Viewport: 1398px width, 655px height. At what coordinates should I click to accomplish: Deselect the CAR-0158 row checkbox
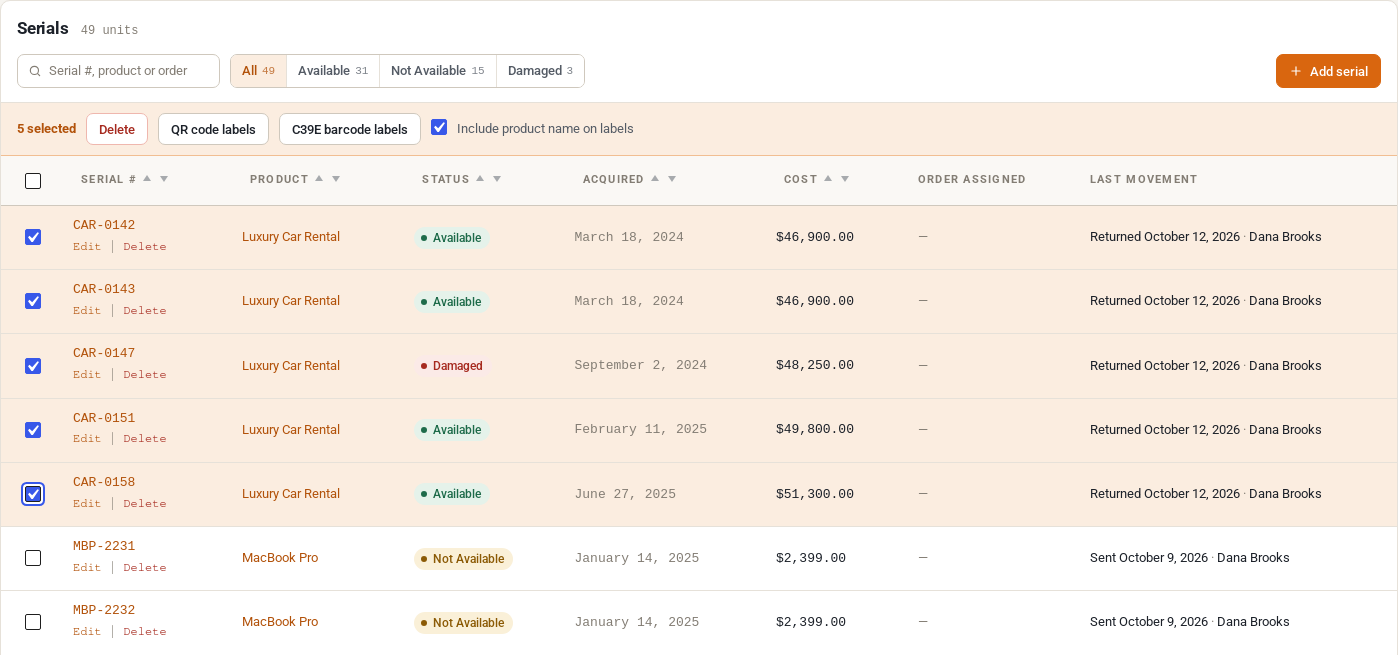pyautogui.click(x=33, y=494)
